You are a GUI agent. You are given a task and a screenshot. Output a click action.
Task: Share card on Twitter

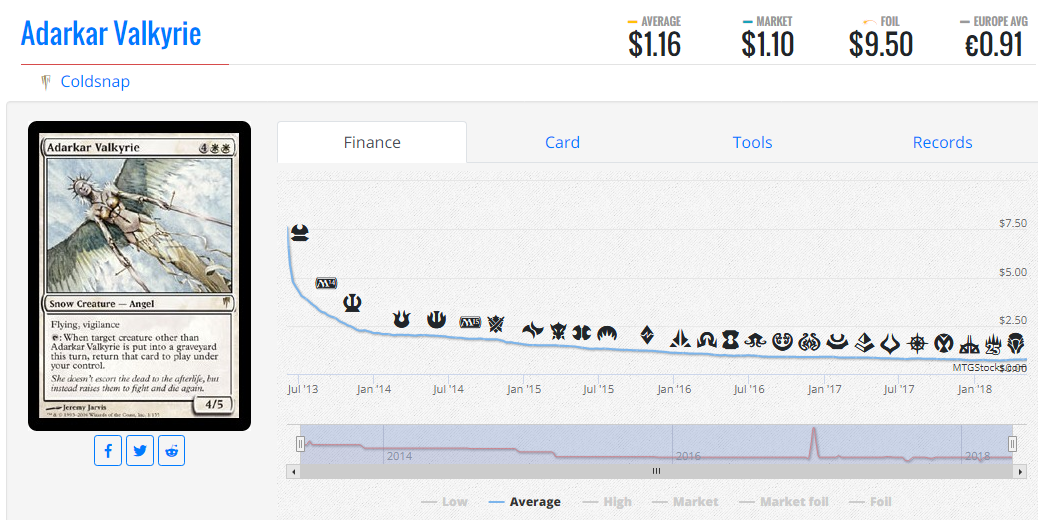(140, 451)
